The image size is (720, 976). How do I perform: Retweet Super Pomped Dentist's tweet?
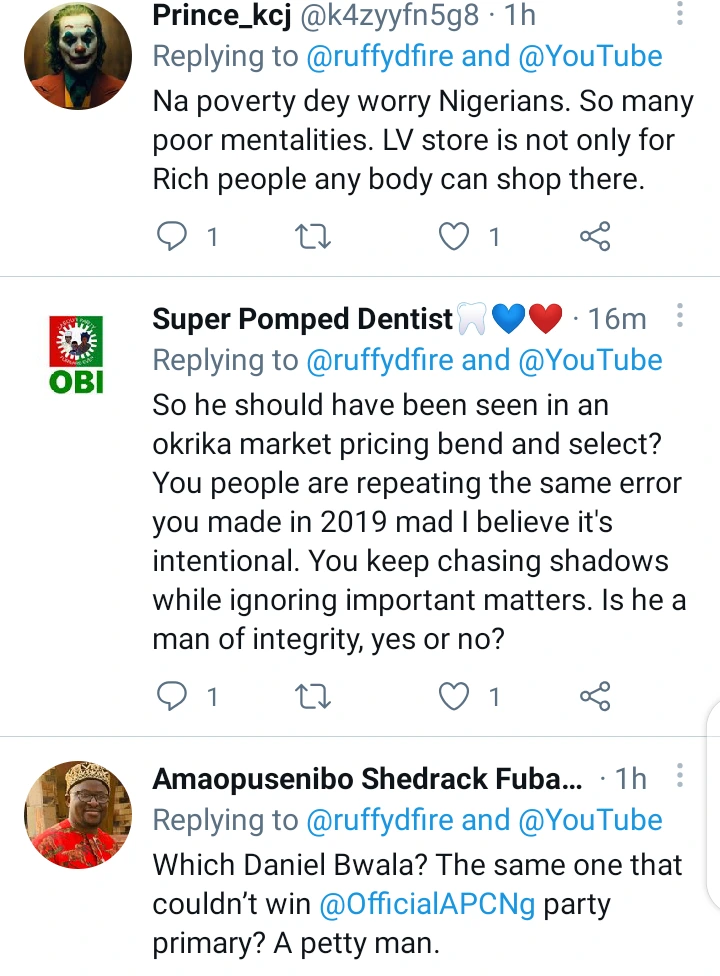pyautogui.click(x=314, y=697)
